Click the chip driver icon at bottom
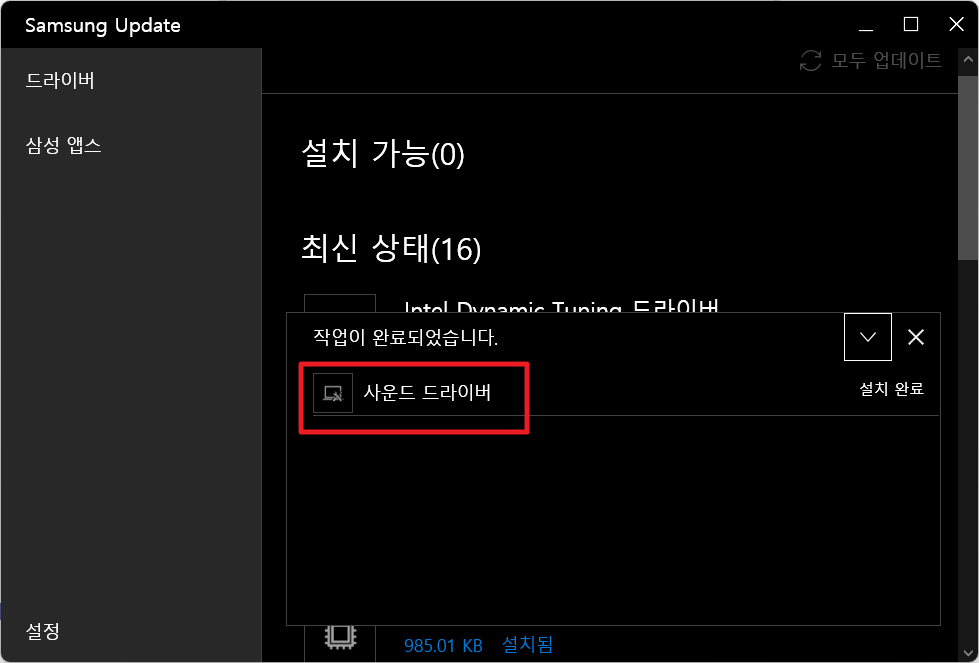Screen dimensions: 979x663 (340, 637)
